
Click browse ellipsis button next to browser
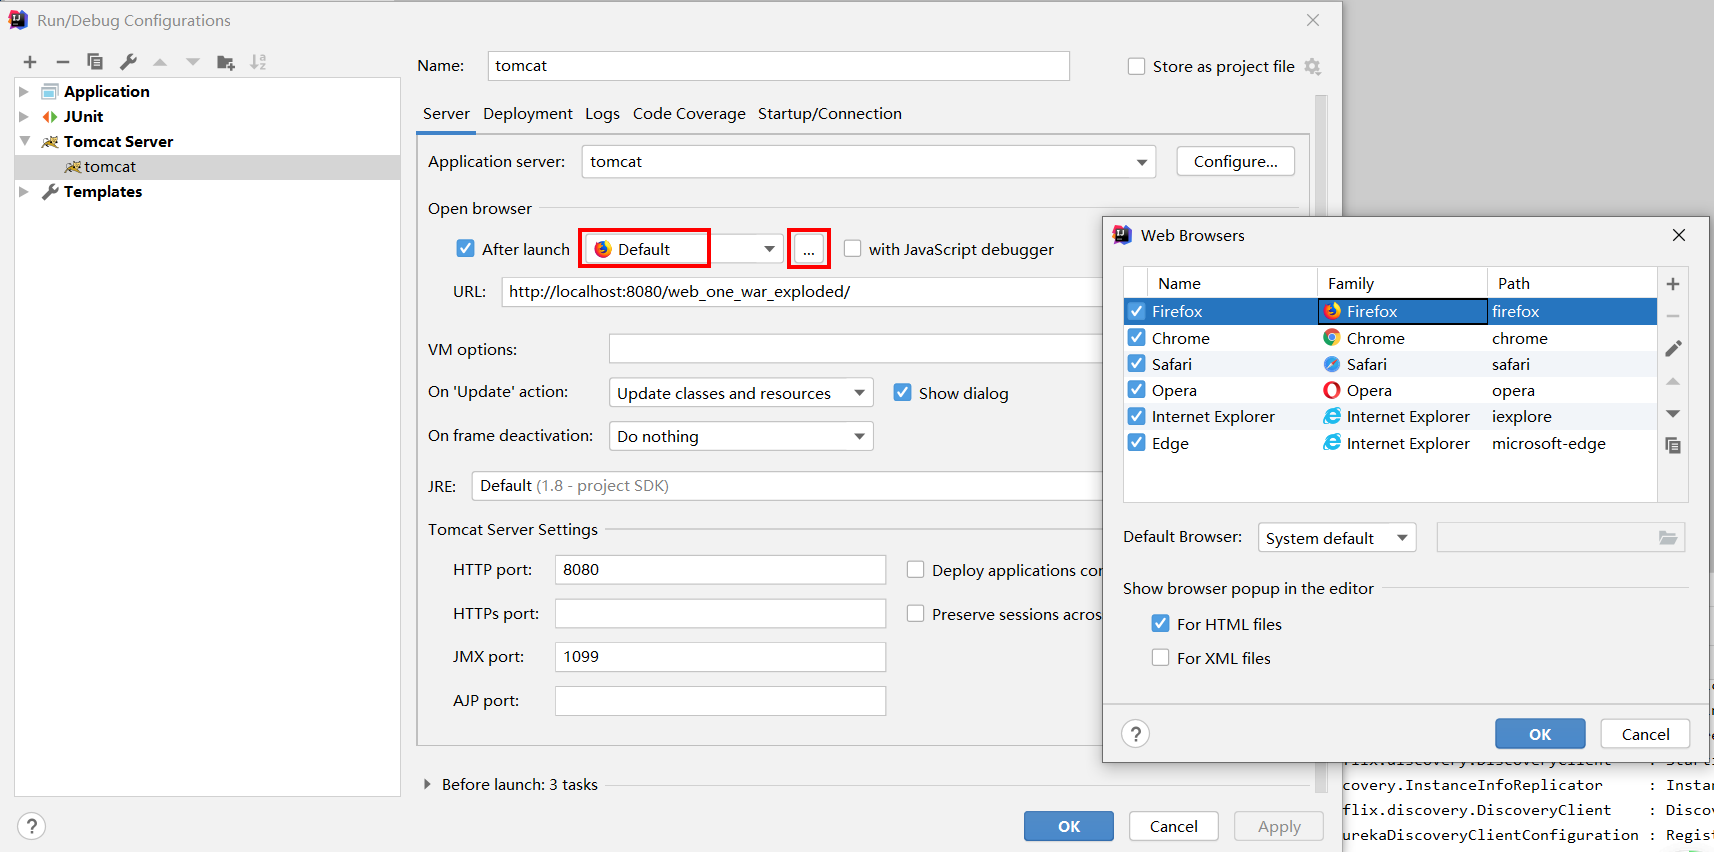808,249
